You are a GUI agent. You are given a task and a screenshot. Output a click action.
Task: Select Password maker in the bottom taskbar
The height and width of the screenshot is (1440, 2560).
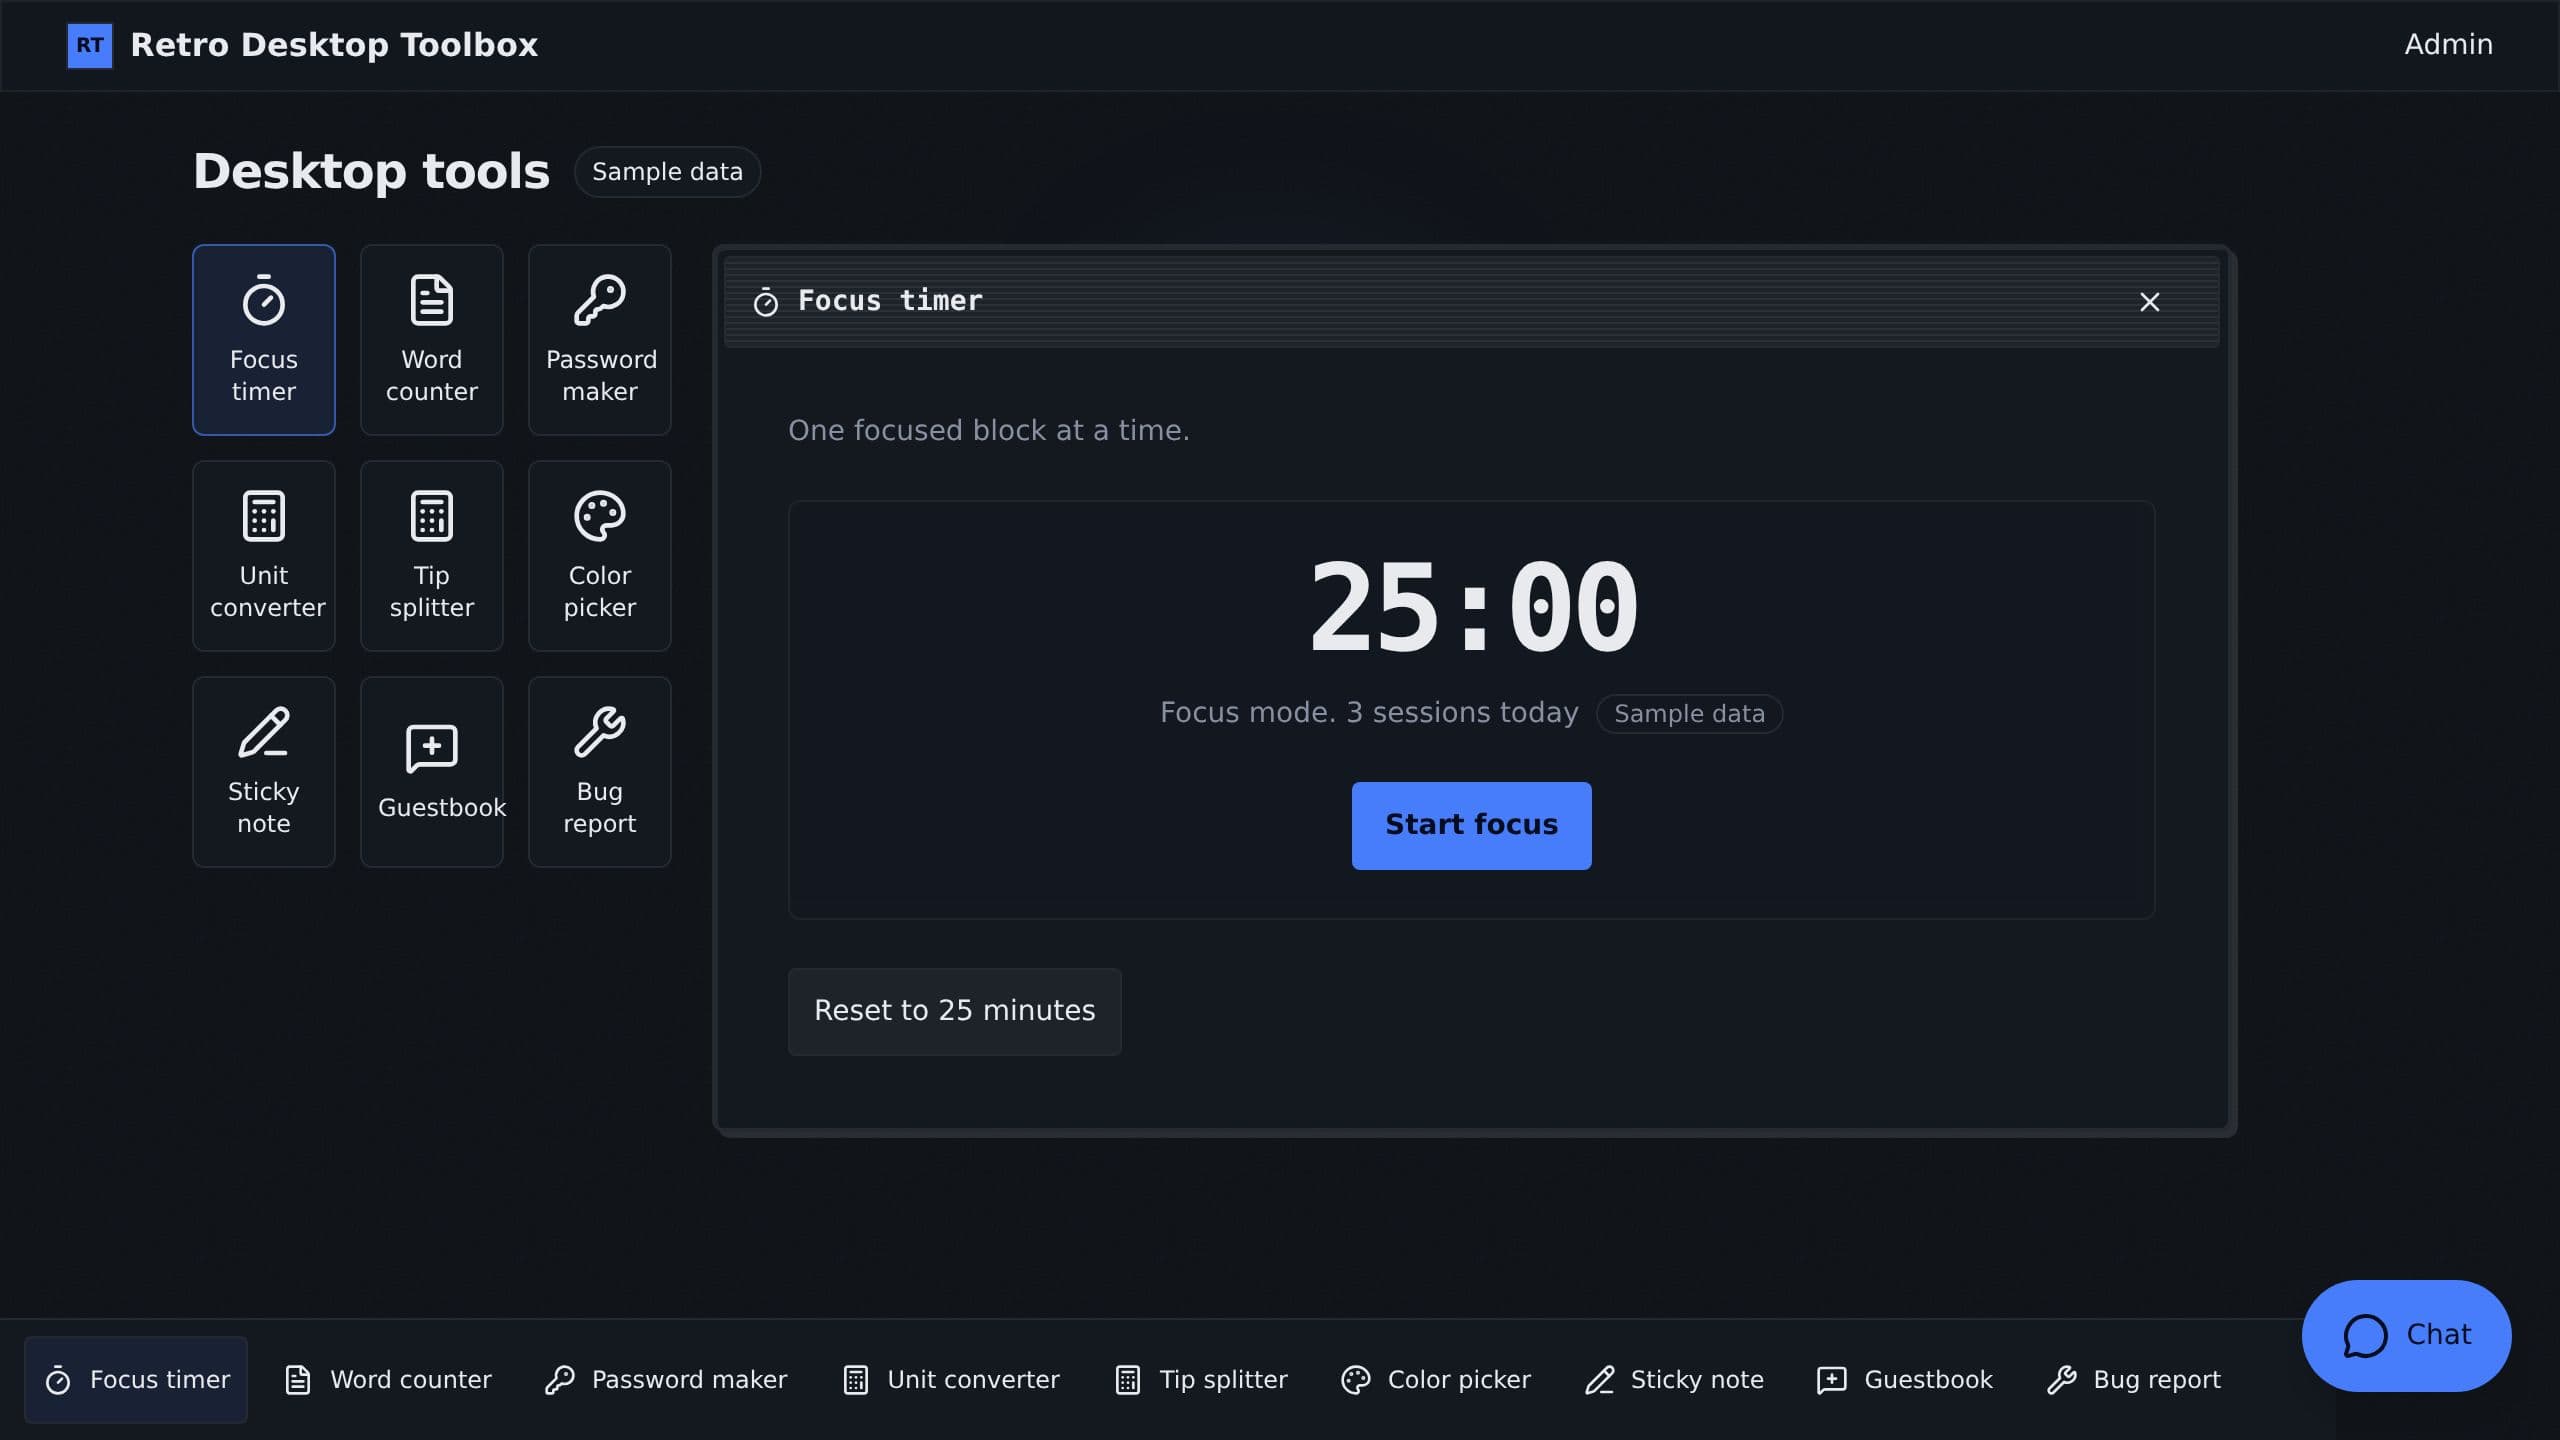[x=666, y=1380]
